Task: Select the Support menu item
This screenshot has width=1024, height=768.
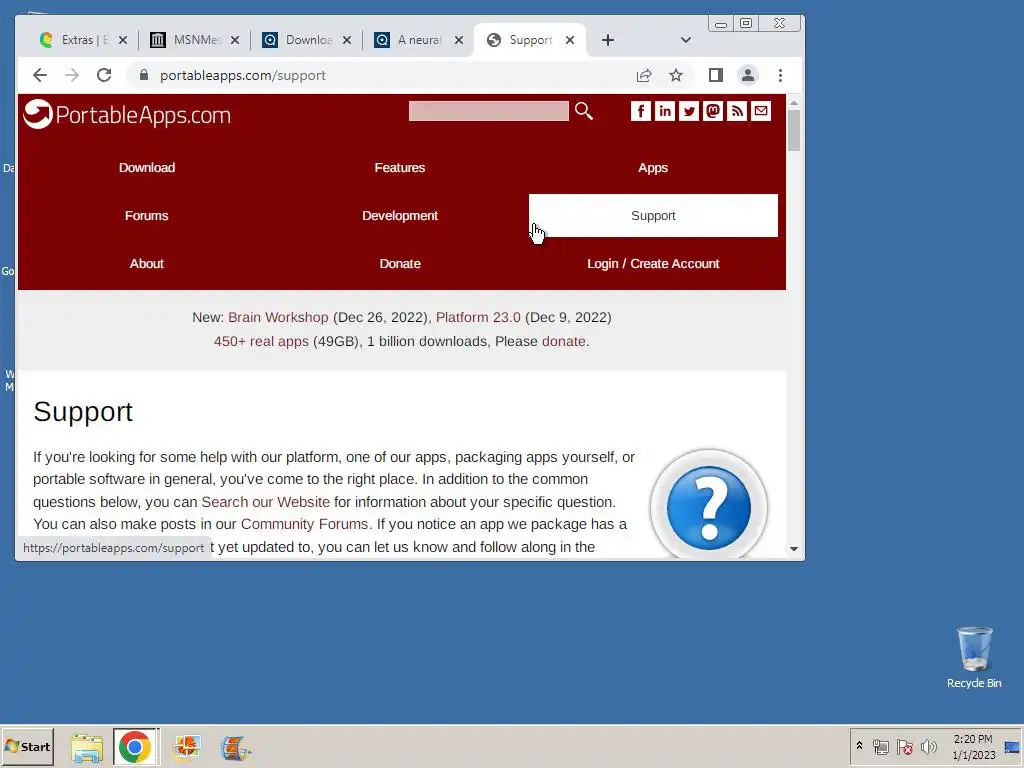Action: [653, 216]
